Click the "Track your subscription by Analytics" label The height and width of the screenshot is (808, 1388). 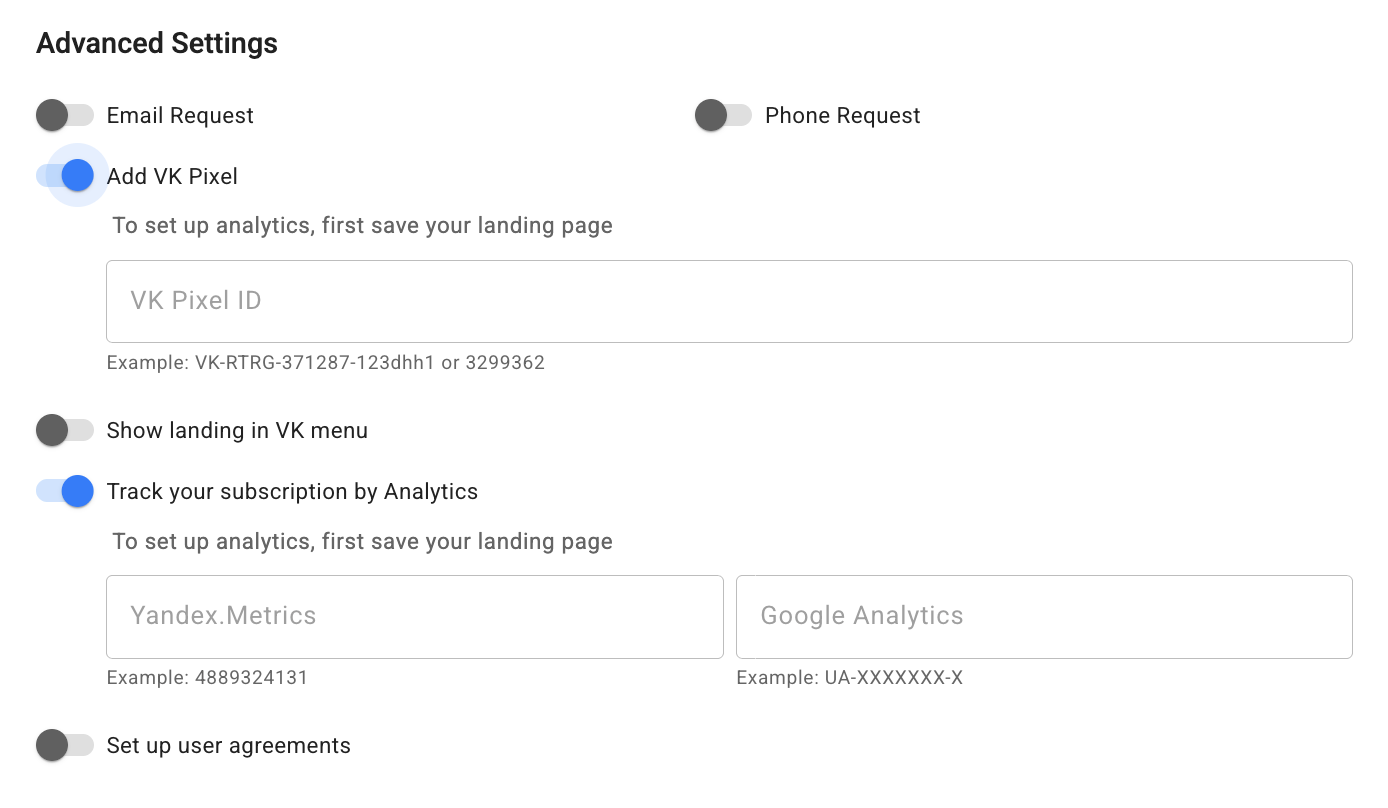292,492
